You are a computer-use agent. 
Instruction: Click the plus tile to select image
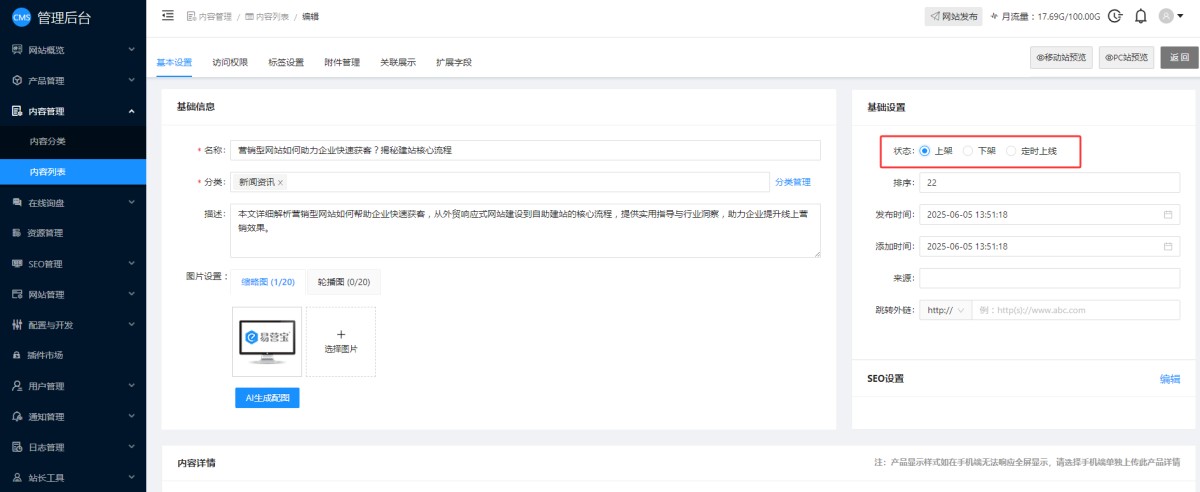coord(341,341)
